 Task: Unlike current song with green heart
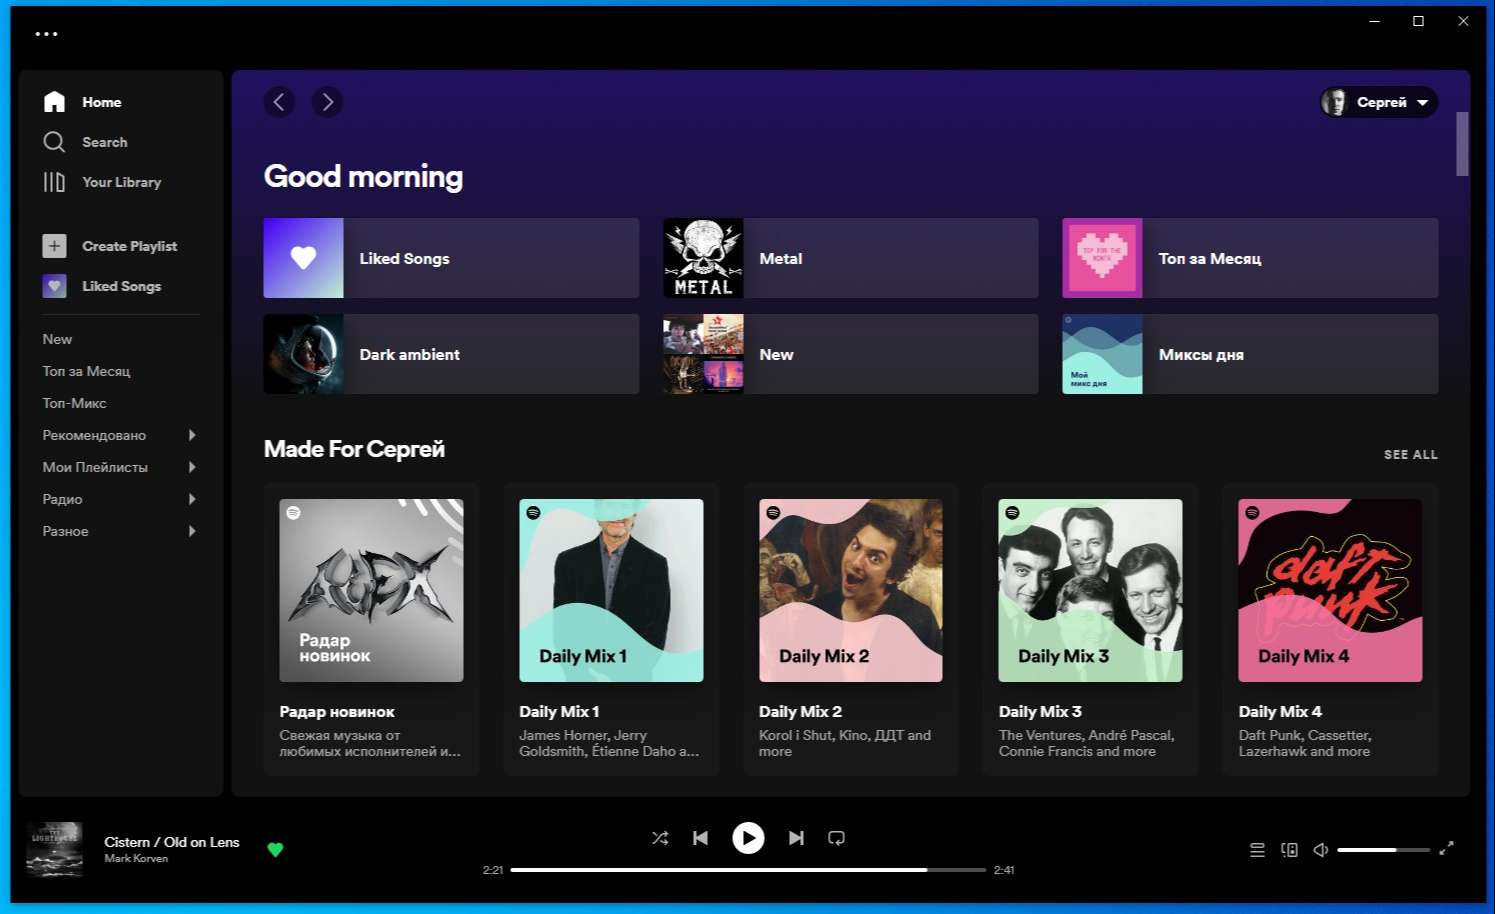point(275,850)
